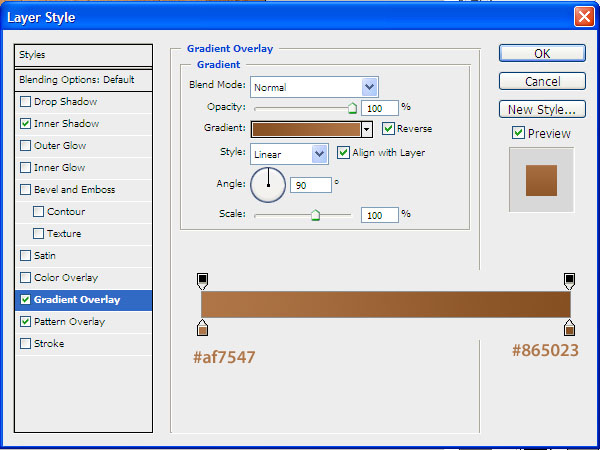Image resolution: width=600 pixels, height=450 pixels.
Task: Toggle the Align with Layer checkbox
Action: point(344,153)
